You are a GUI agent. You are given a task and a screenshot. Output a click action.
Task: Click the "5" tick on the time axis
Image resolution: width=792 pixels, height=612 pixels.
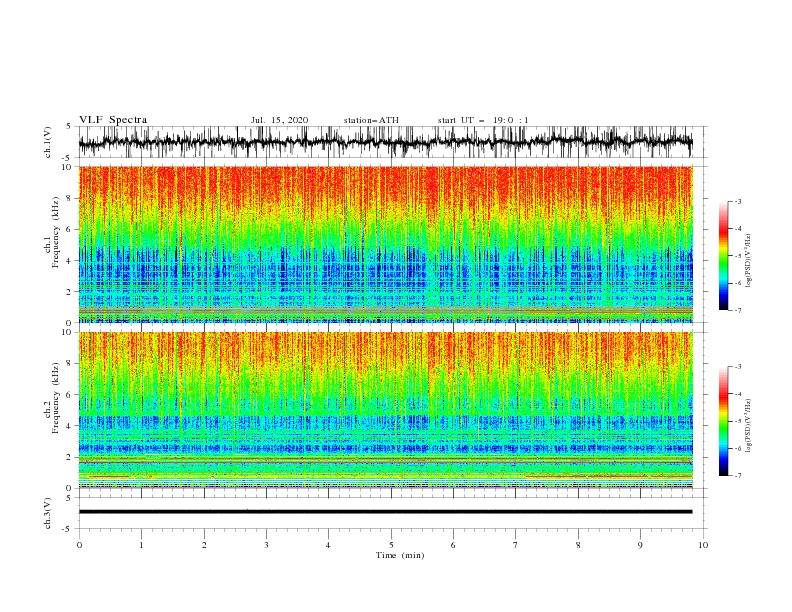391,545
